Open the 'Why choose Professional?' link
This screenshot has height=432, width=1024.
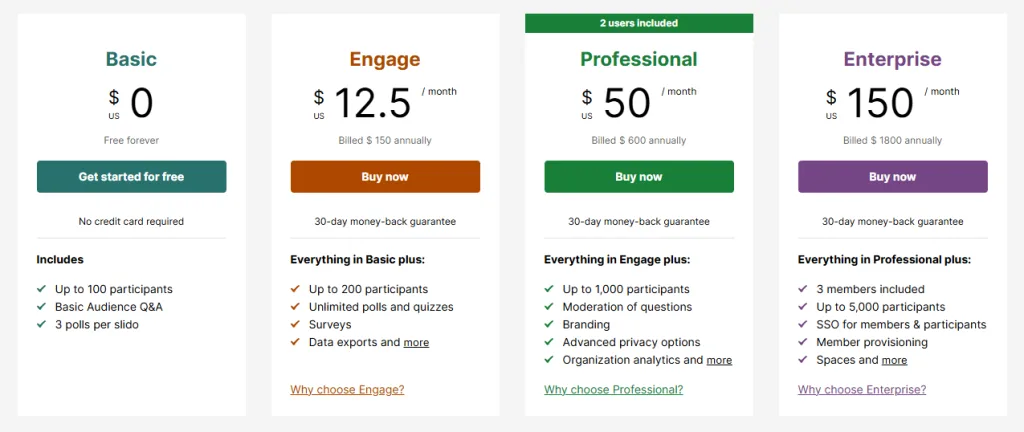click(x=613, y=390)
